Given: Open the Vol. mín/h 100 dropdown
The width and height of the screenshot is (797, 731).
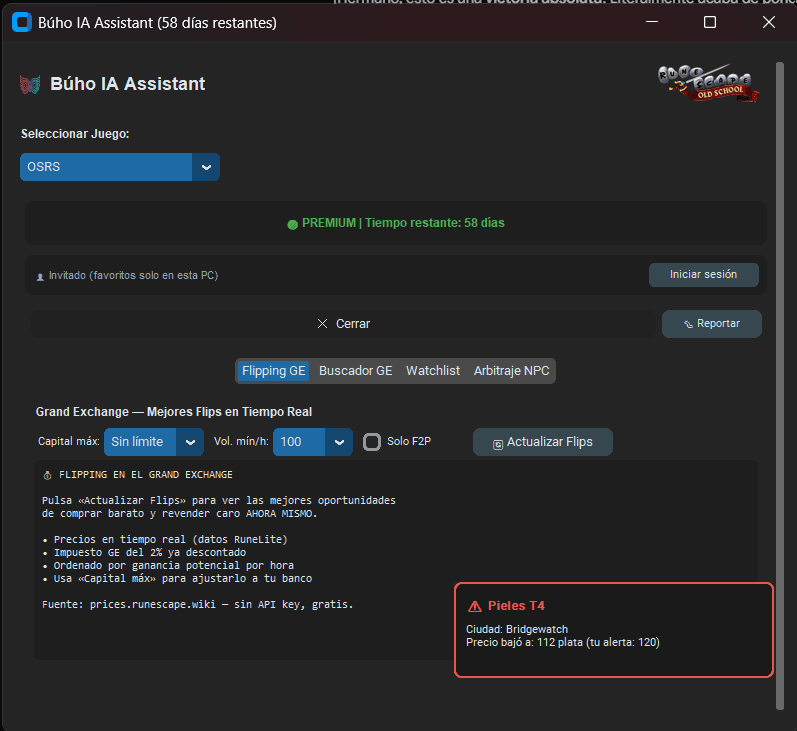Looking at the screenshot, I should coord(313,442).
